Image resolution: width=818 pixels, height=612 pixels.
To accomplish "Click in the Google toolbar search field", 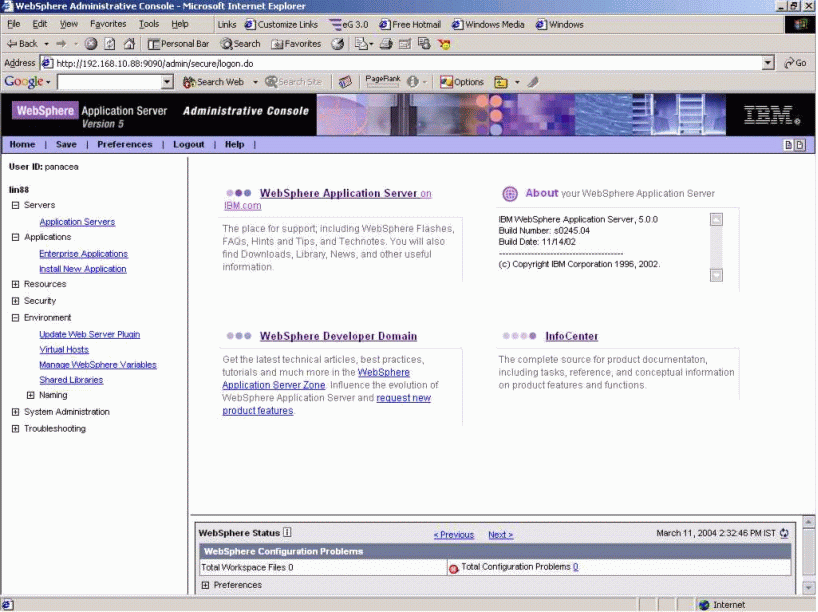I will point(110,82).
